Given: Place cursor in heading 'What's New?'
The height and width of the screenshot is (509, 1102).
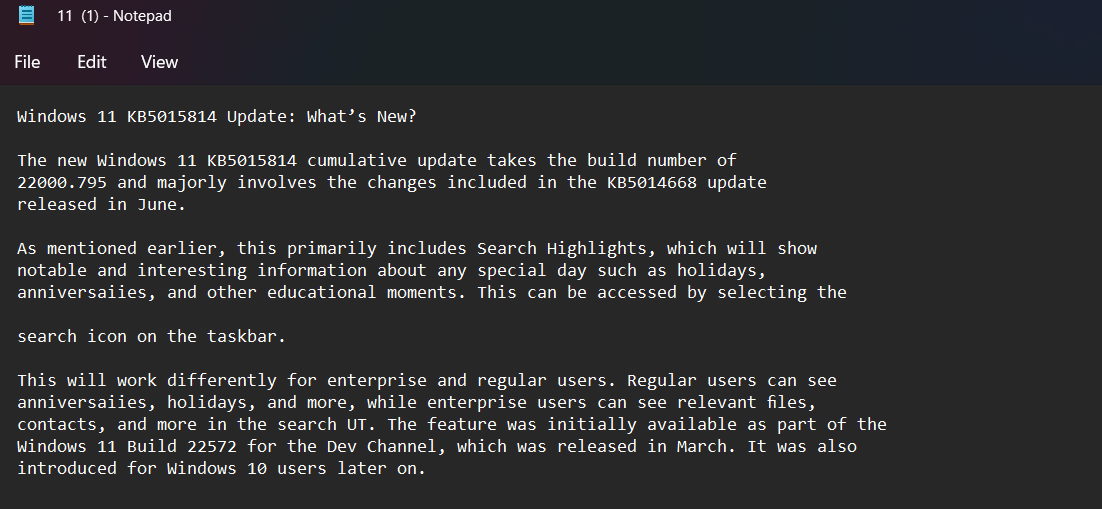Looking at the screenshot, I should point(362,116).
